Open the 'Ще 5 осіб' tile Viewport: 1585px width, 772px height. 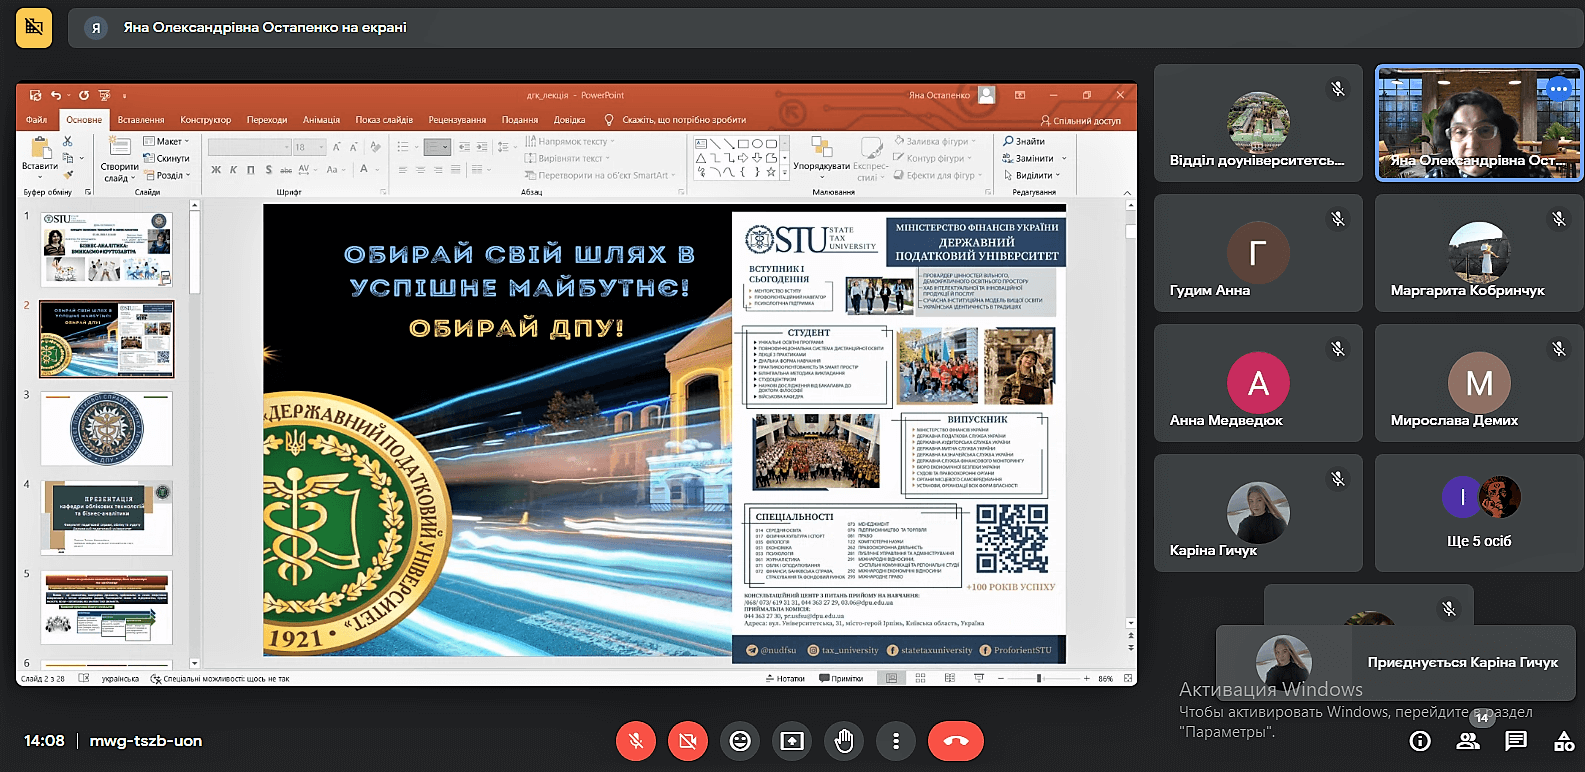click(x=1479, y=513)
